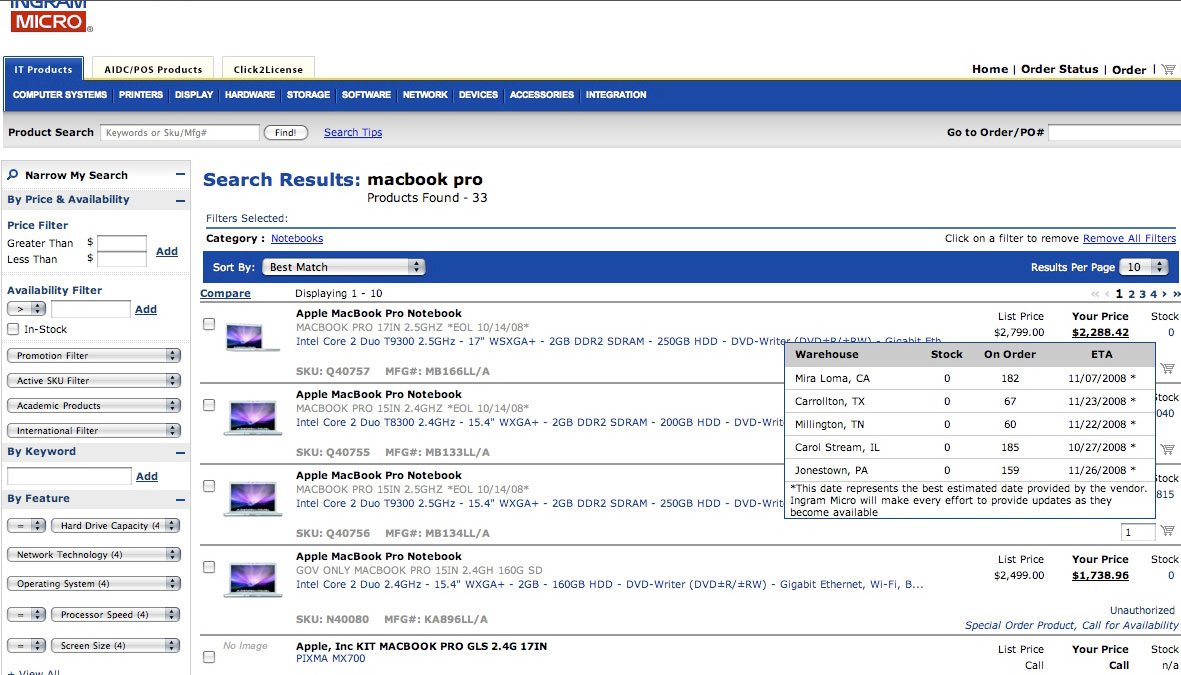Jump to last results page double arrow
1181x675 pixels.
pos(1176,294)
